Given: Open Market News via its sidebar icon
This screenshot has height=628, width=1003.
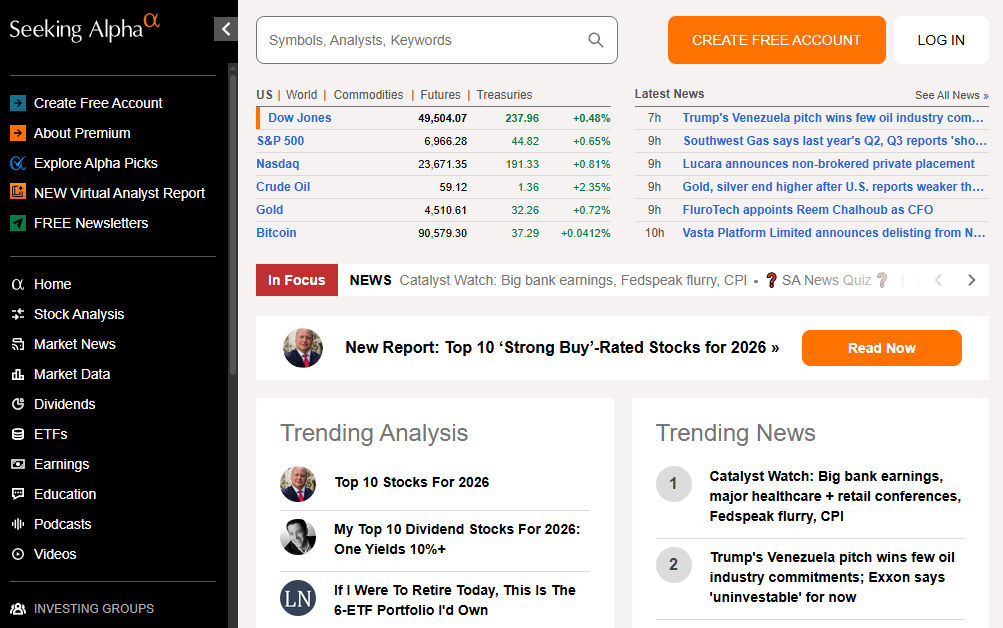Looking at the screenshot, I should coord(17,344).
